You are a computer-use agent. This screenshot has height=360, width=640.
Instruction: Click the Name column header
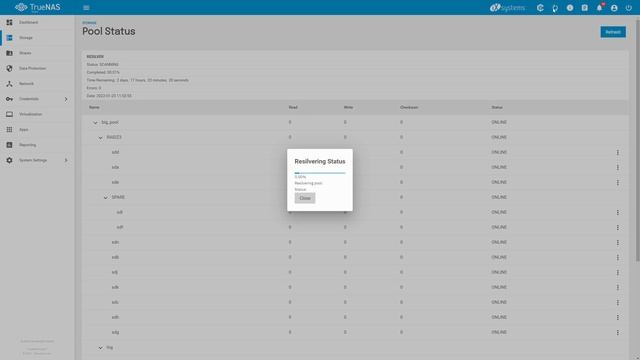pyautogui.click(x=94, y=107)
